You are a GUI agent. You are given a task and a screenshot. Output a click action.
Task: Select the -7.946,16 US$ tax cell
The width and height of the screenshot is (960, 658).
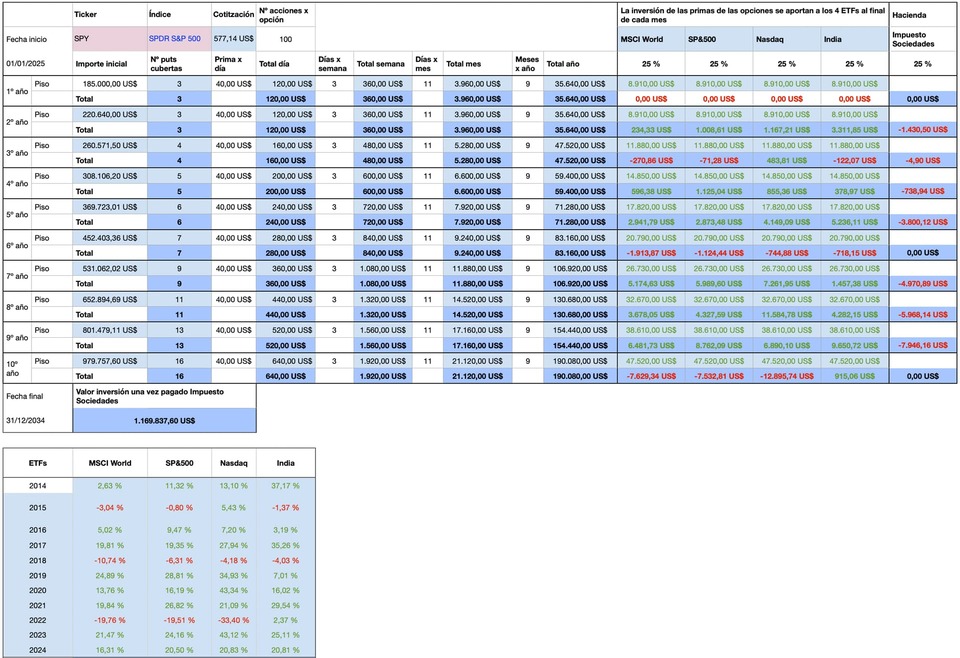point(922,345)
